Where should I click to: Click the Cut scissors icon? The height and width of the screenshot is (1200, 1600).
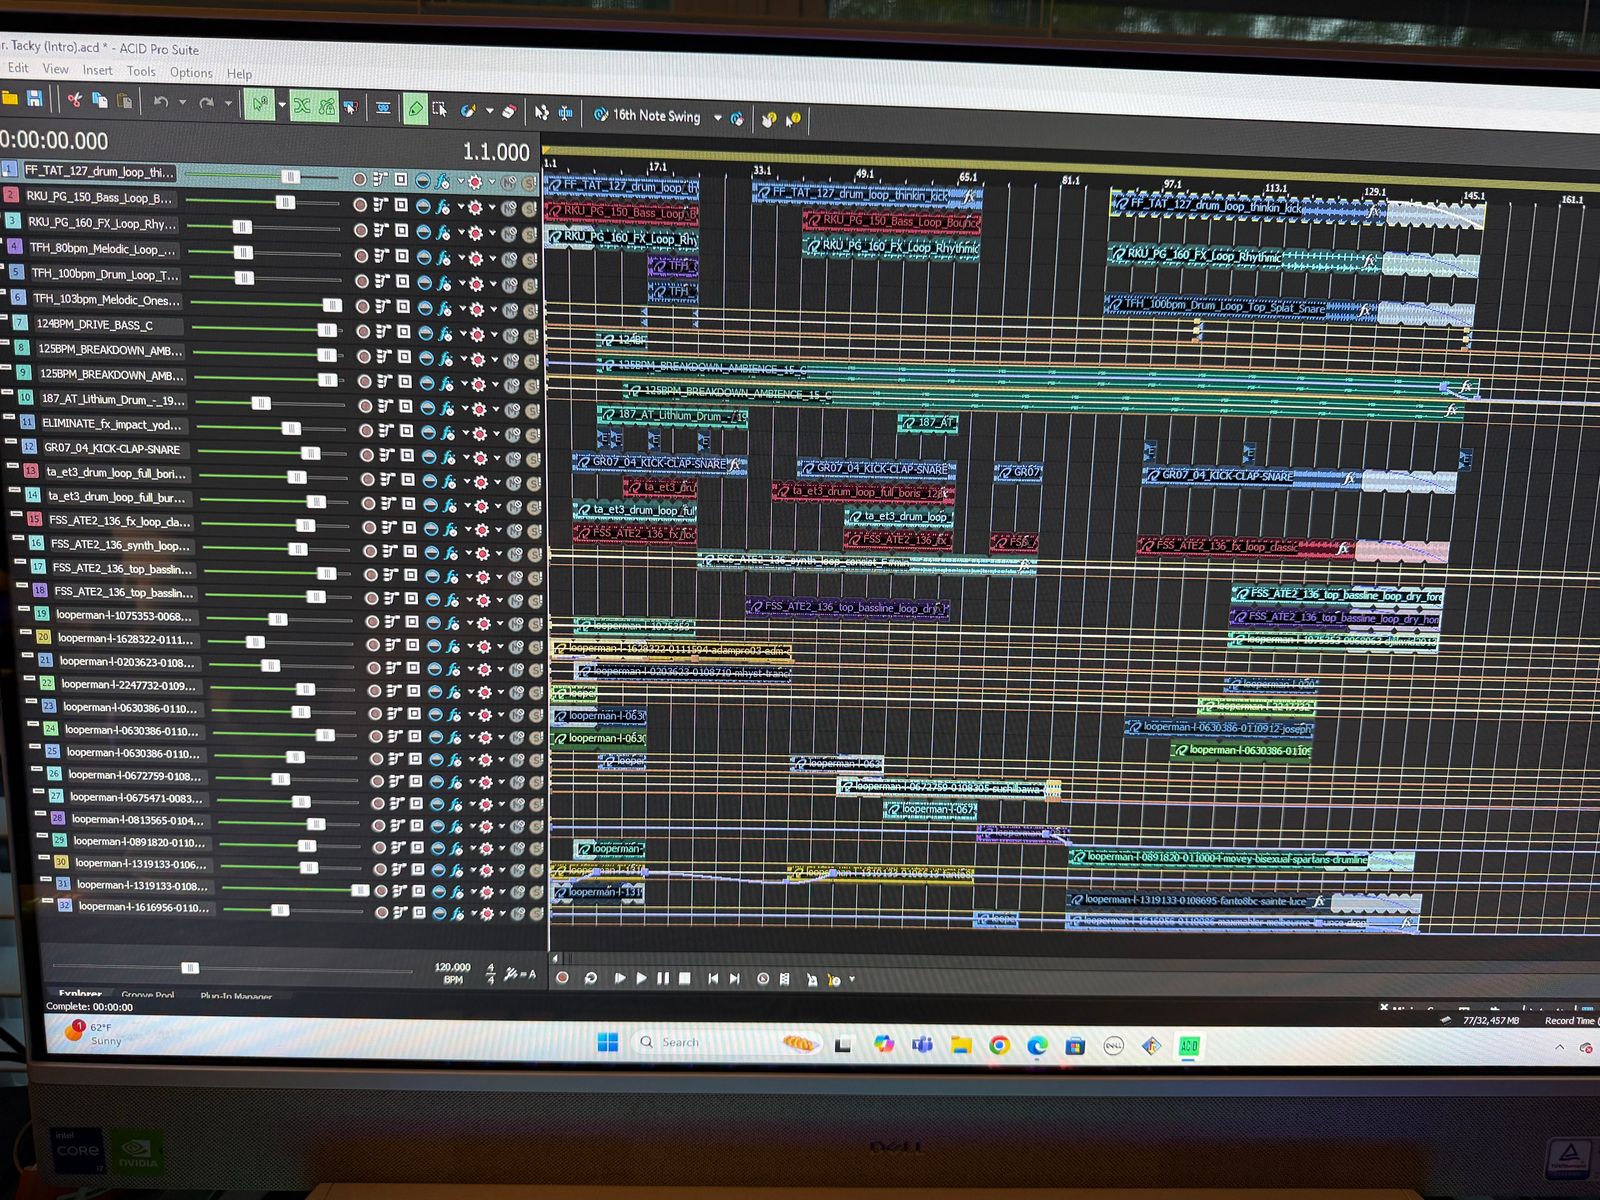75,100
